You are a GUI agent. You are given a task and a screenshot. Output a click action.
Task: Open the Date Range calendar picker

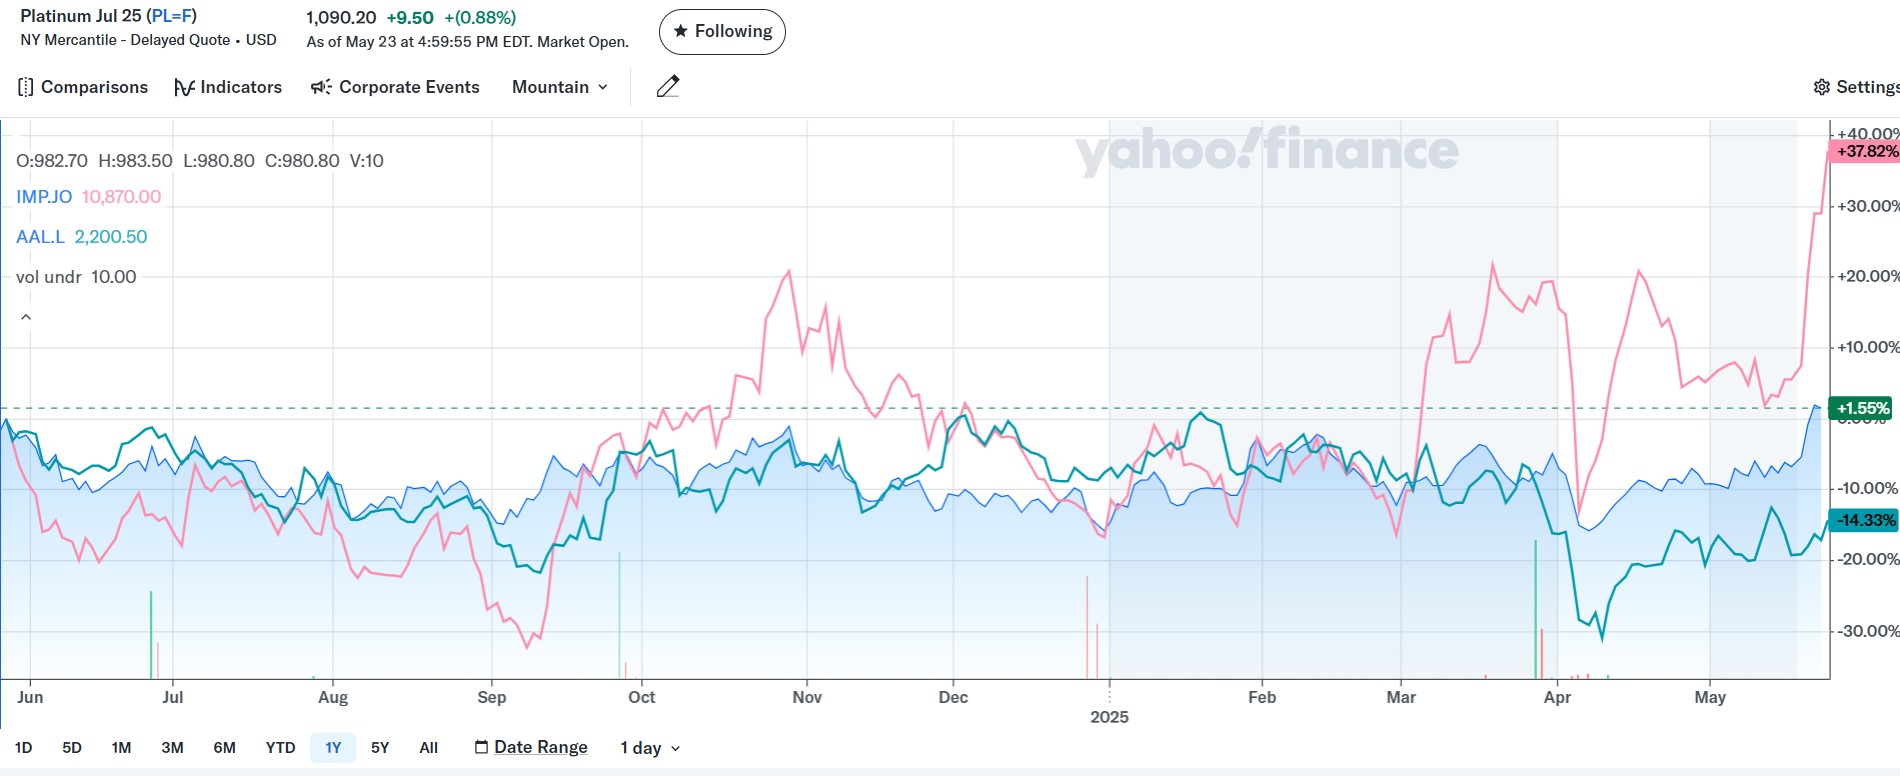531,747
